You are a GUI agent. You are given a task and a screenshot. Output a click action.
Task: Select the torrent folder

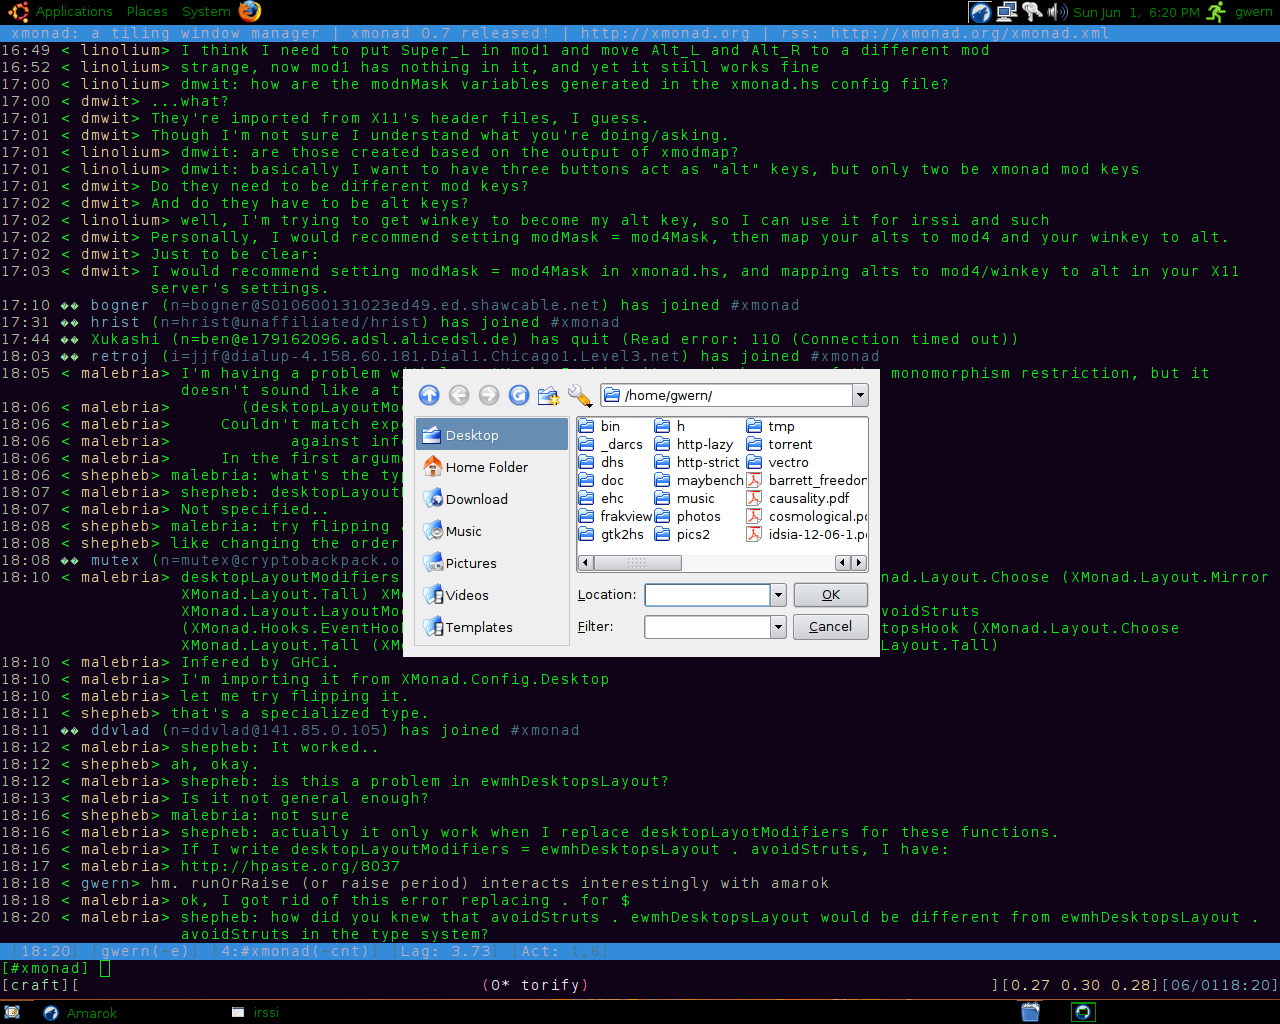coord(780,444)
